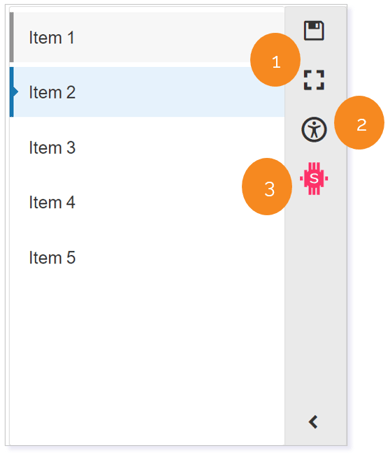Open Item 4 in the list
Viewport: 390px width, 457px height.
point(52,202)
